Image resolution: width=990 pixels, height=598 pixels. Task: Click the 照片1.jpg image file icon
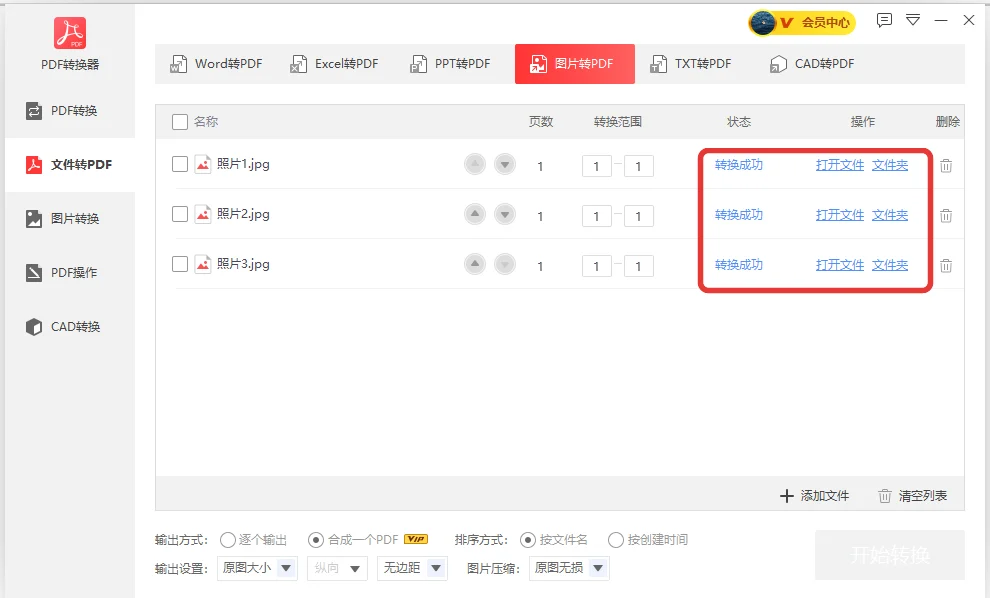[x=203, y=164]
